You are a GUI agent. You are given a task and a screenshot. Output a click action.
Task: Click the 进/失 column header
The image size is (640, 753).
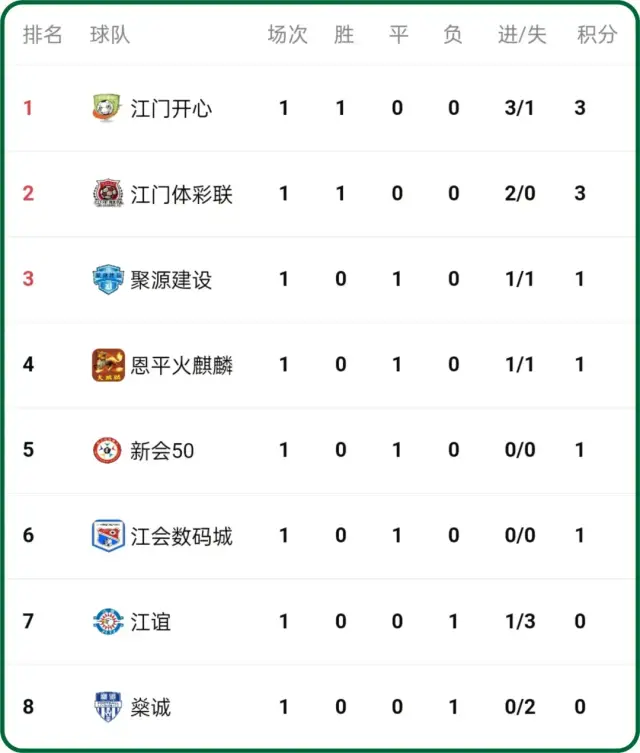[522, 35]
